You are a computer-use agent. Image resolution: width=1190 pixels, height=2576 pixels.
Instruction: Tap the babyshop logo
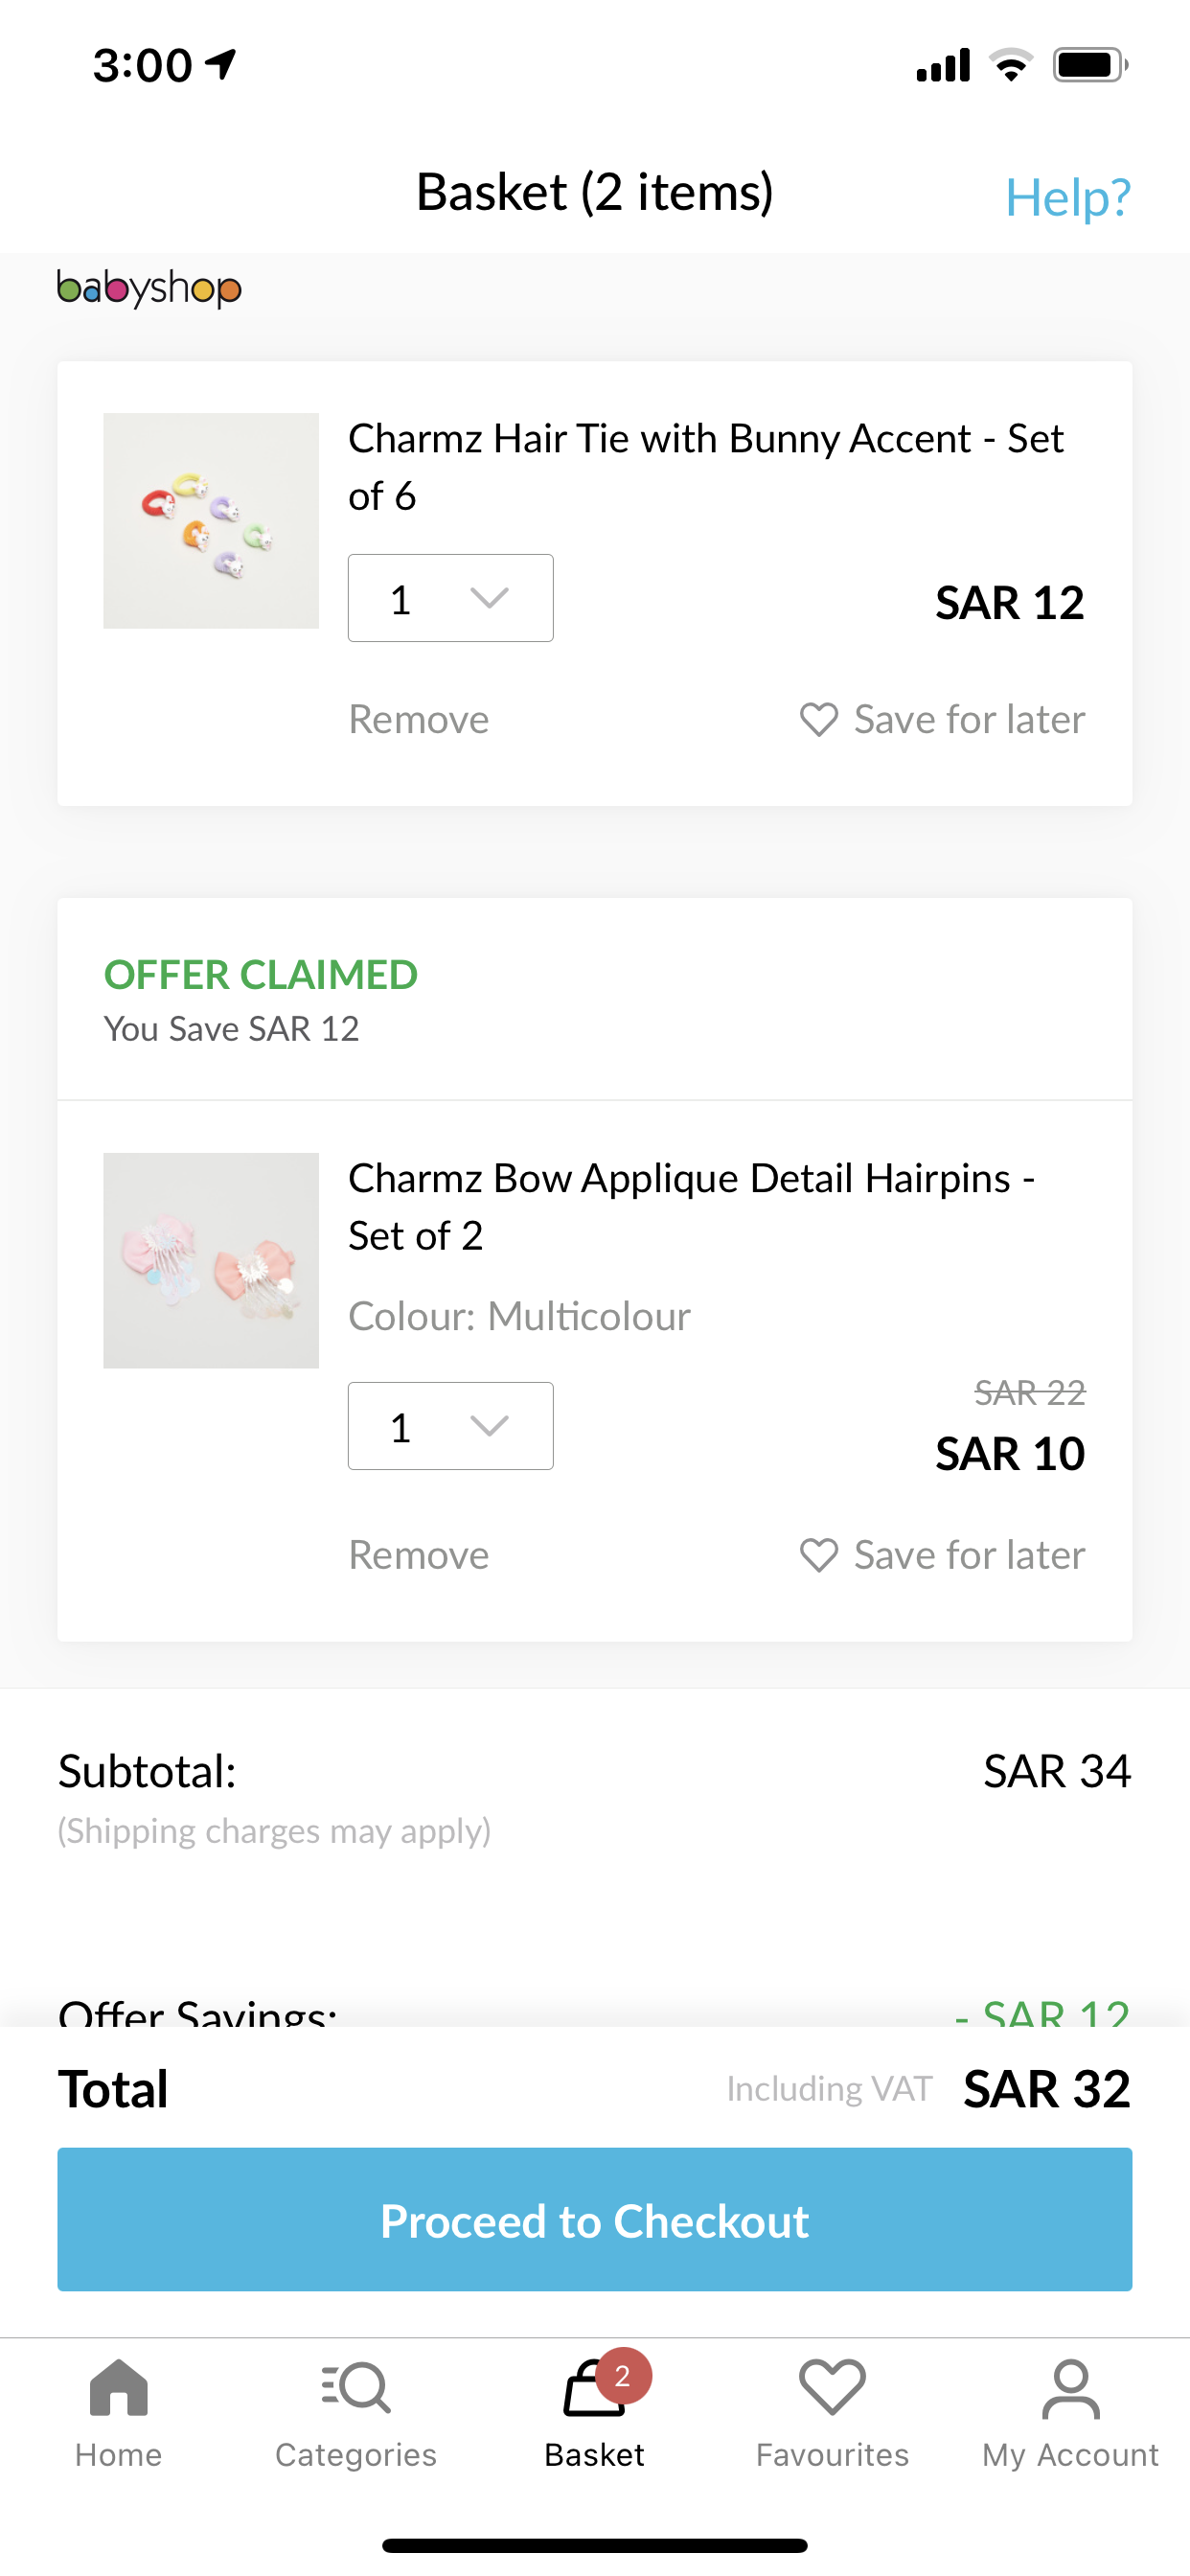150,289
